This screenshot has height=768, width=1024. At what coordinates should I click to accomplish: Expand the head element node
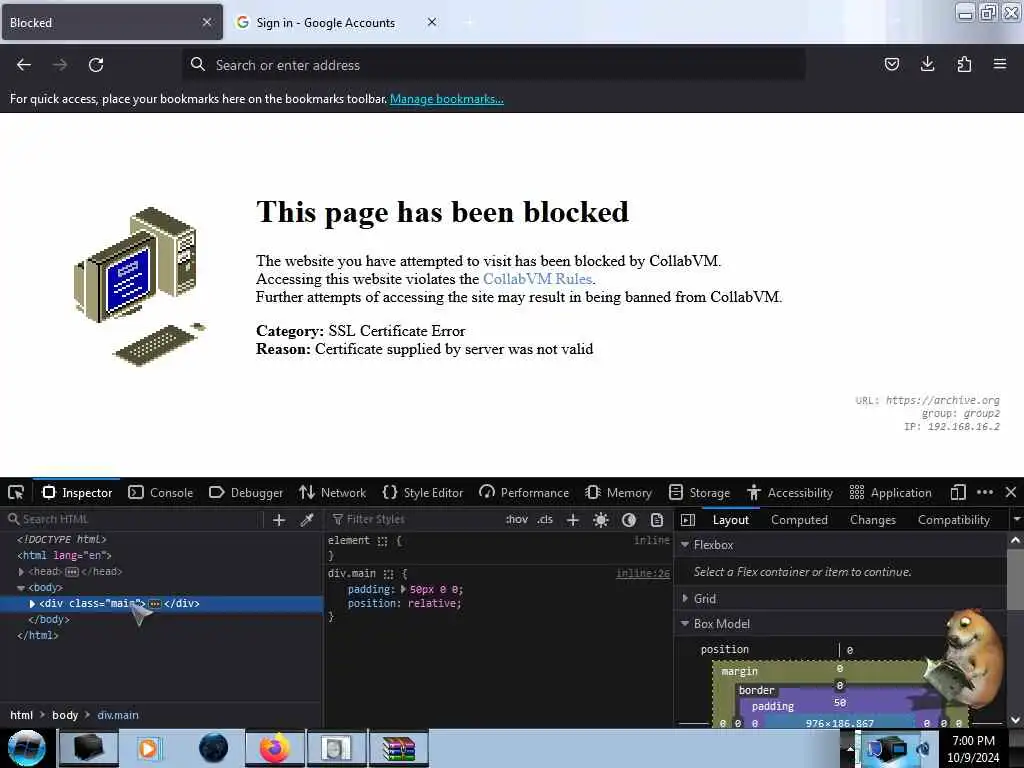click(21, 571)
